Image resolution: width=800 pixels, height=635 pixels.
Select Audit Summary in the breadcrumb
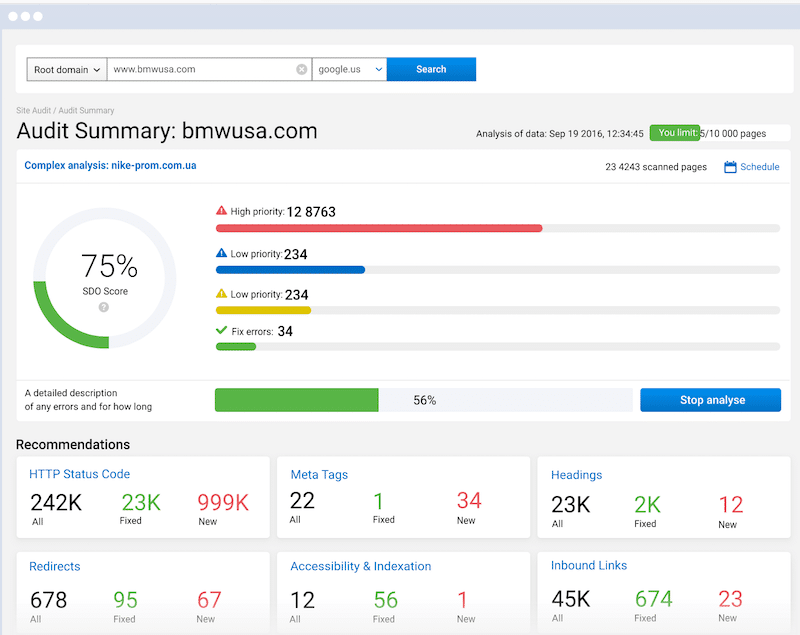(86, 110)
